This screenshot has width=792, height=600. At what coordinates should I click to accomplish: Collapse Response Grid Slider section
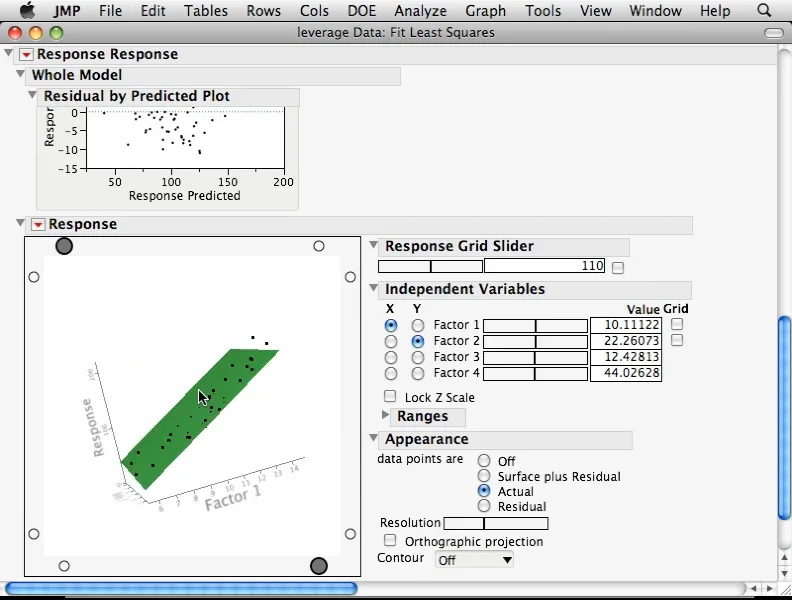tap(373, 245)
